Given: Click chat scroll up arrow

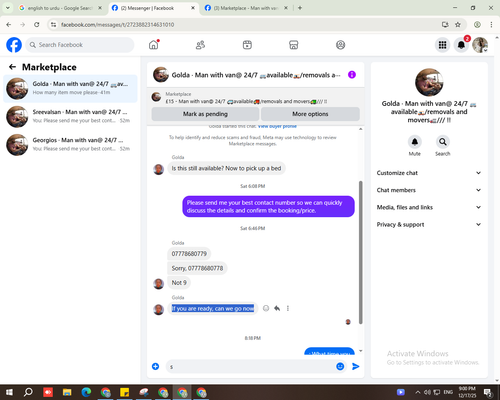Looking at the screenshot, I should coord(360,129).
